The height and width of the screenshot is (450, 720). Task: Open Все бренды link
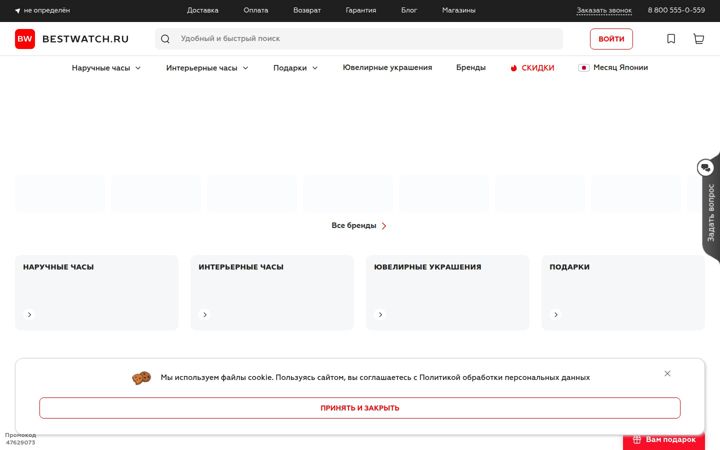click(x=359, y=225)
